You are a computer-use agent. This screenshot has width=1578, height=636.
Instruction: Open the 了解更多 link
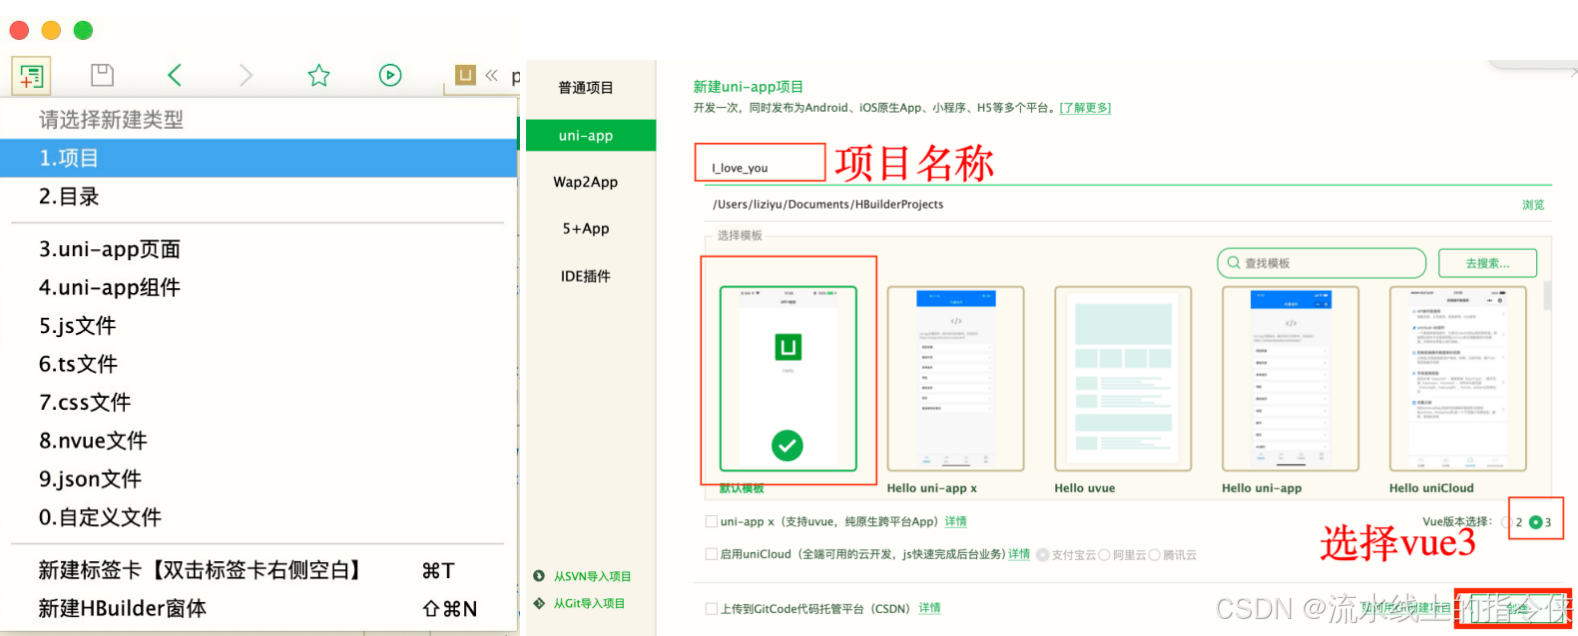[1085, 108]
